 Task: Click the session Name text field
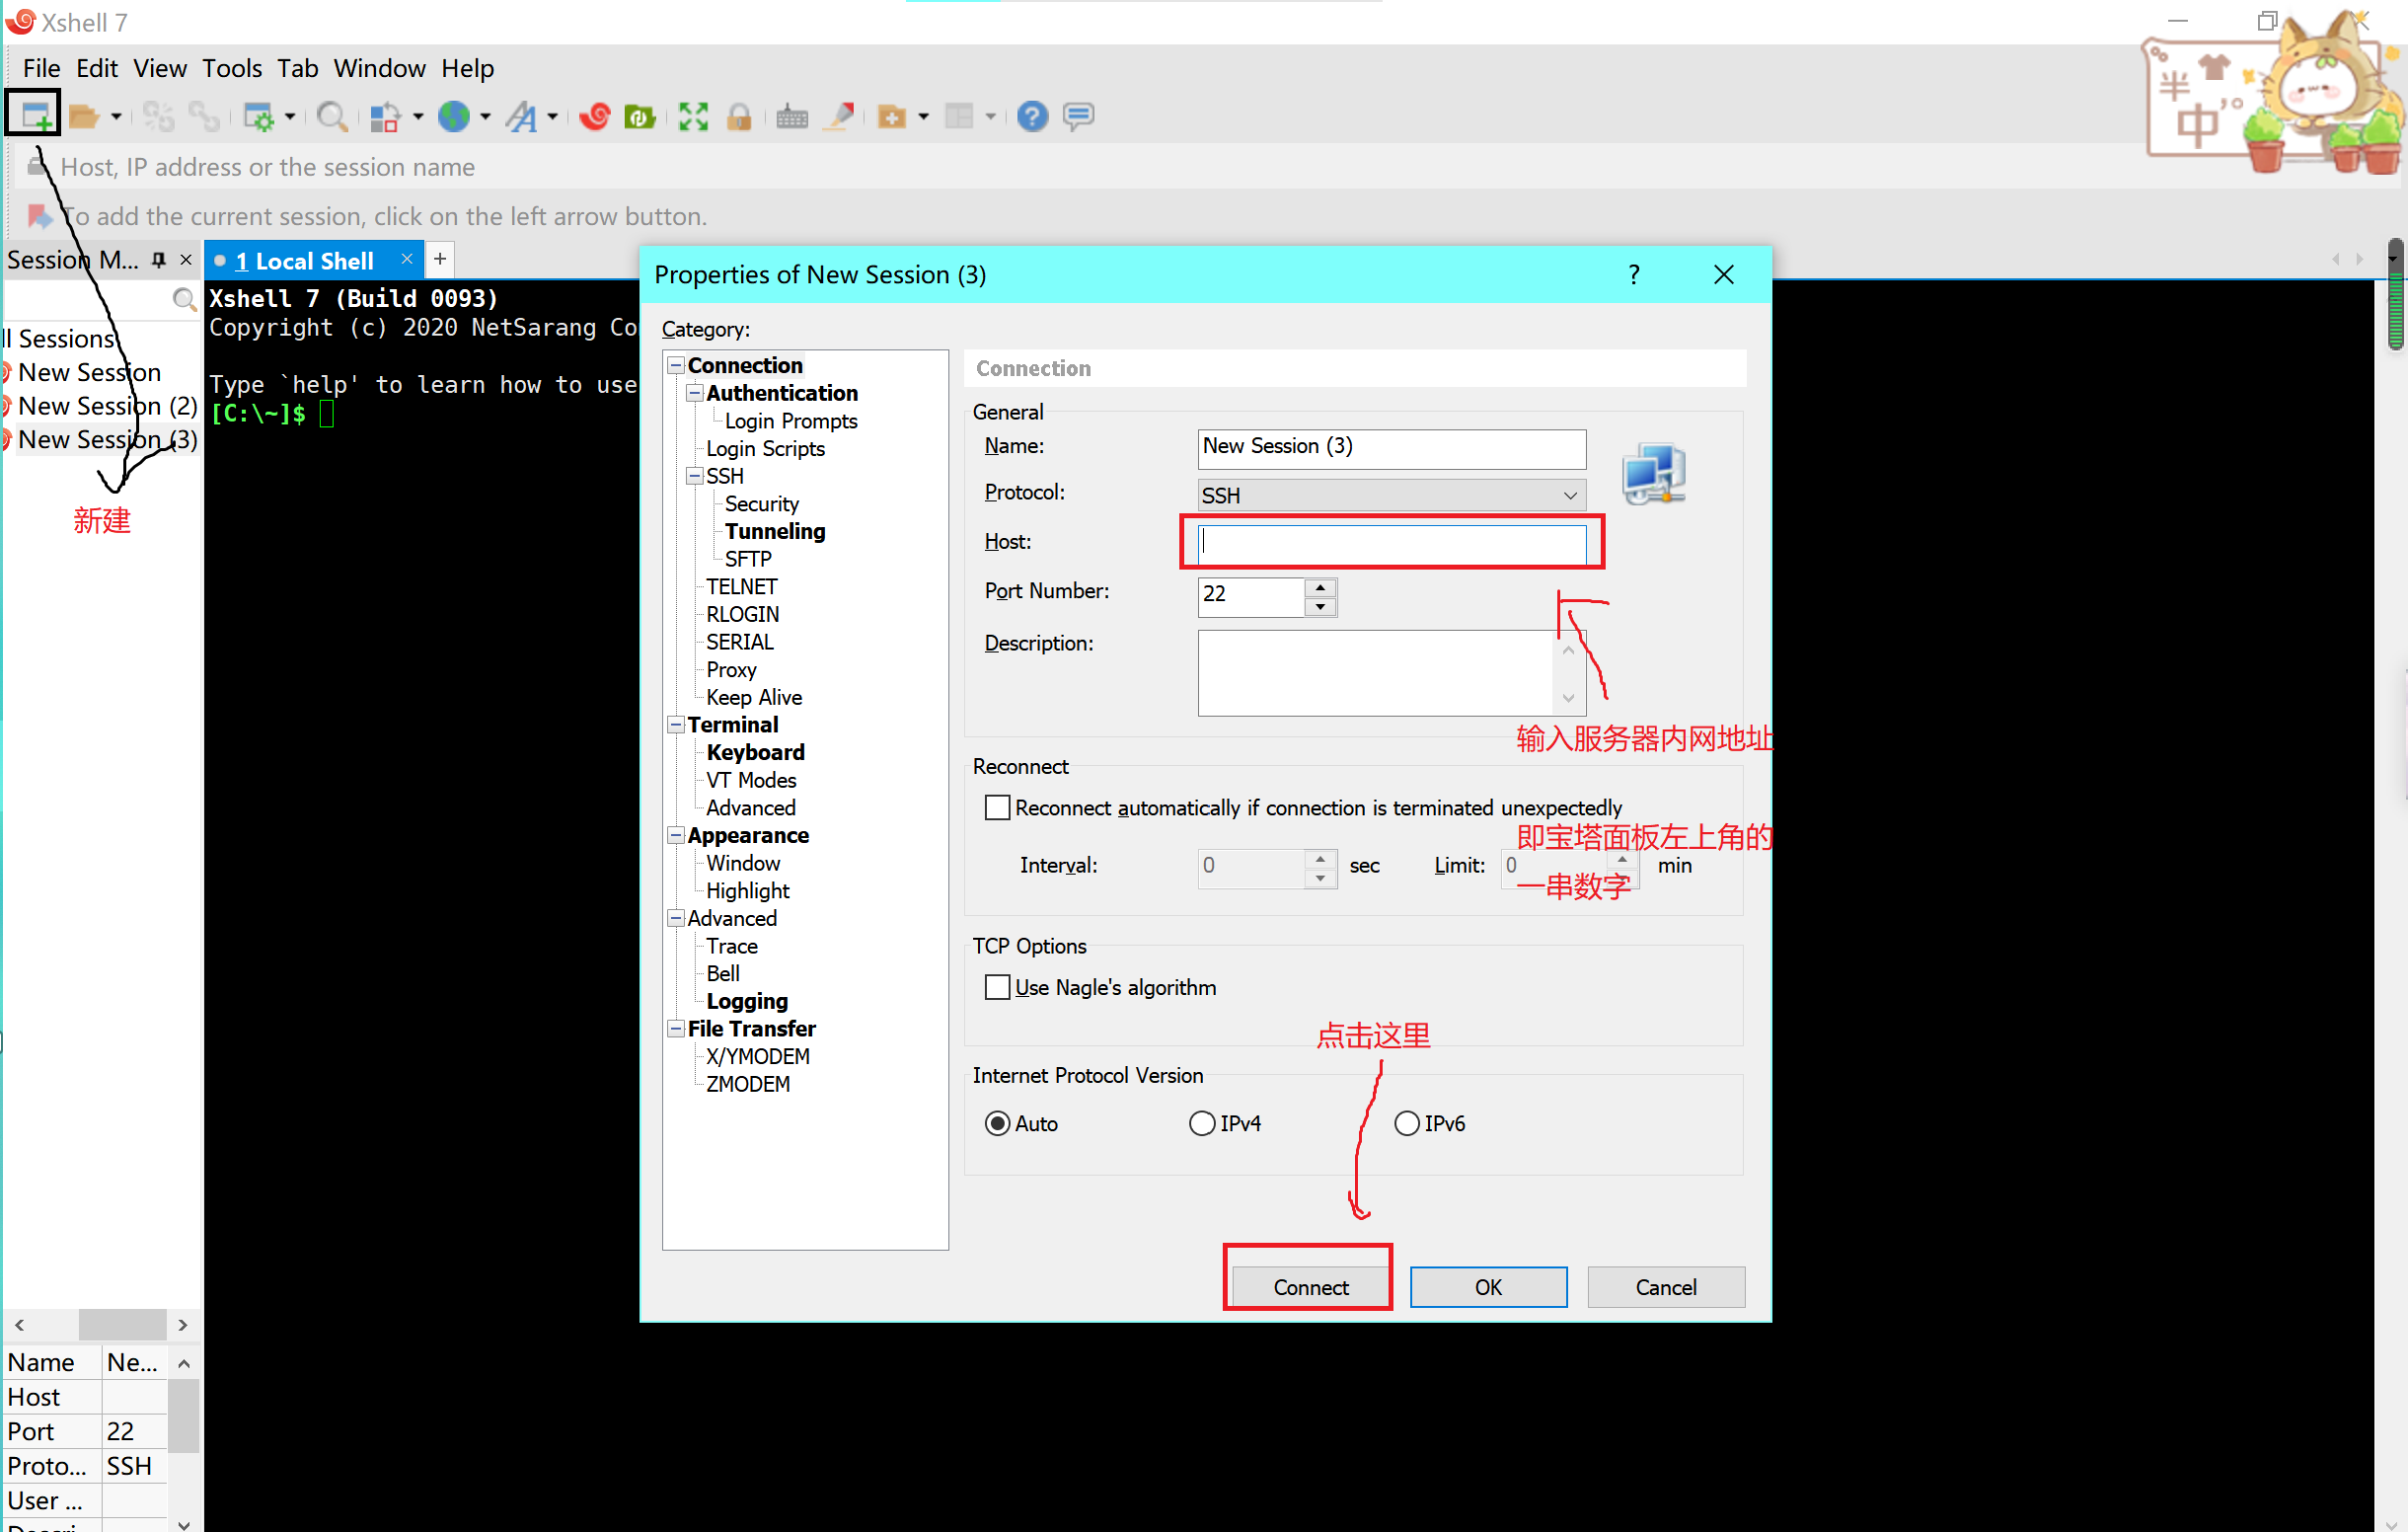pyautogui.click(x=1392, y=449)
